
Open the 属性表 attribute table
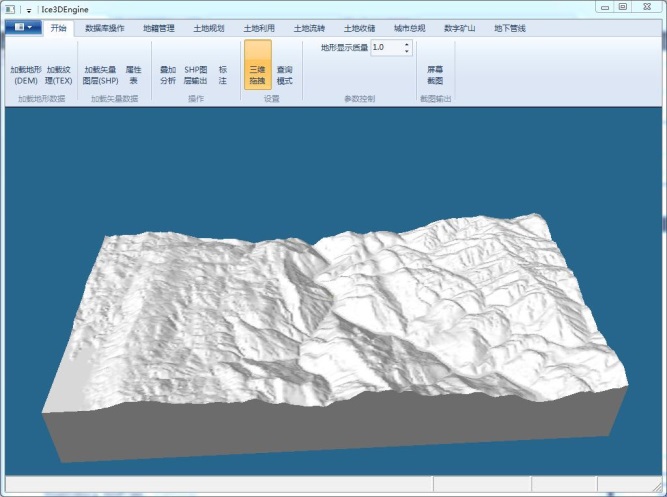pos(133,74)
